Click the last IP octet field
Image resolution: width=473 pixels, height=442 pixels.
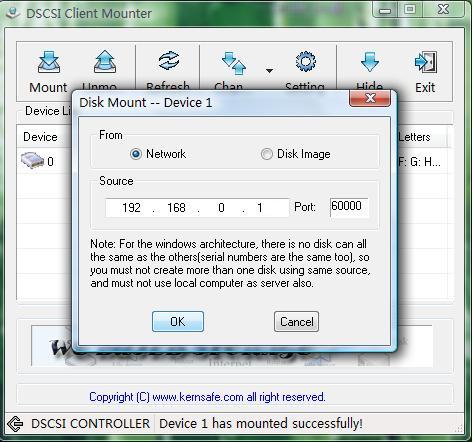point(260,208)
